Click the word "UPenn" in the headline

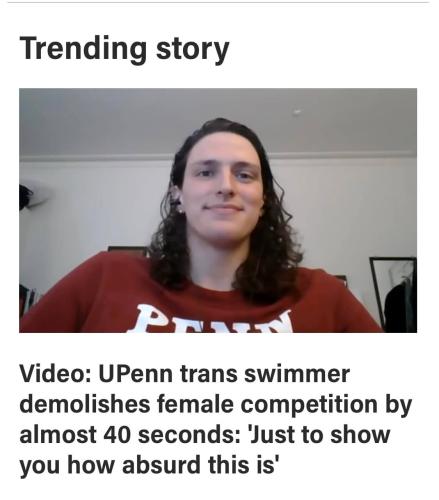pyautogui.click(x=136, y=374)
